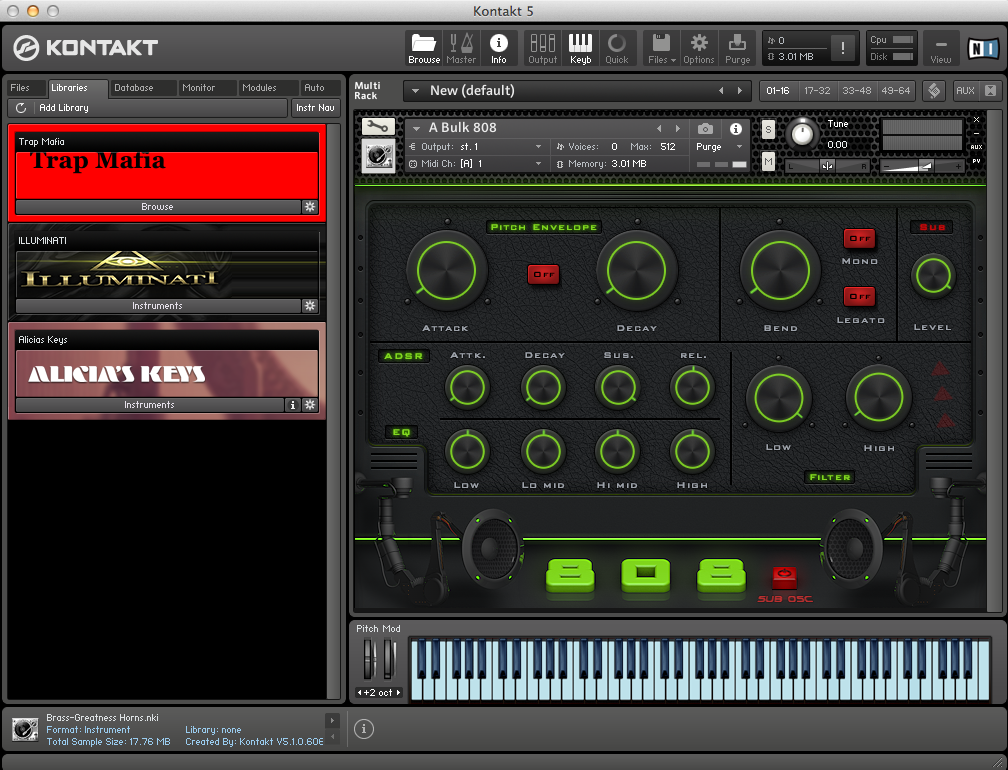Click the Quick load icon
Screen dimensions: 1008x770
(616, 48)
